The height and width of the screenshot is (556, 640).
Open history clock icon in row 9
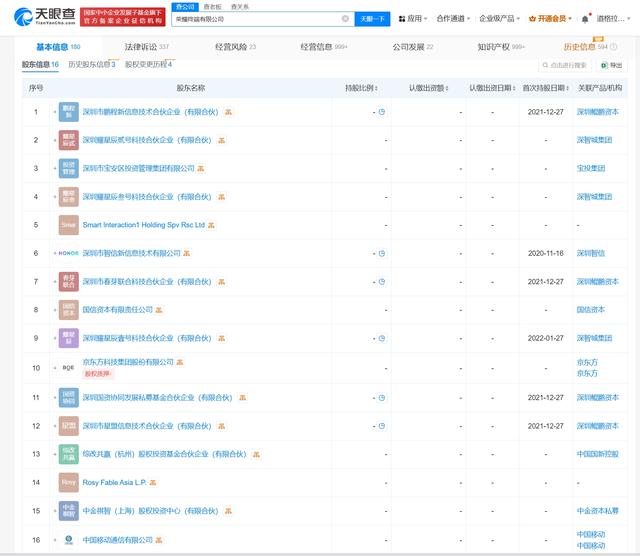click(x=382, y=338)
